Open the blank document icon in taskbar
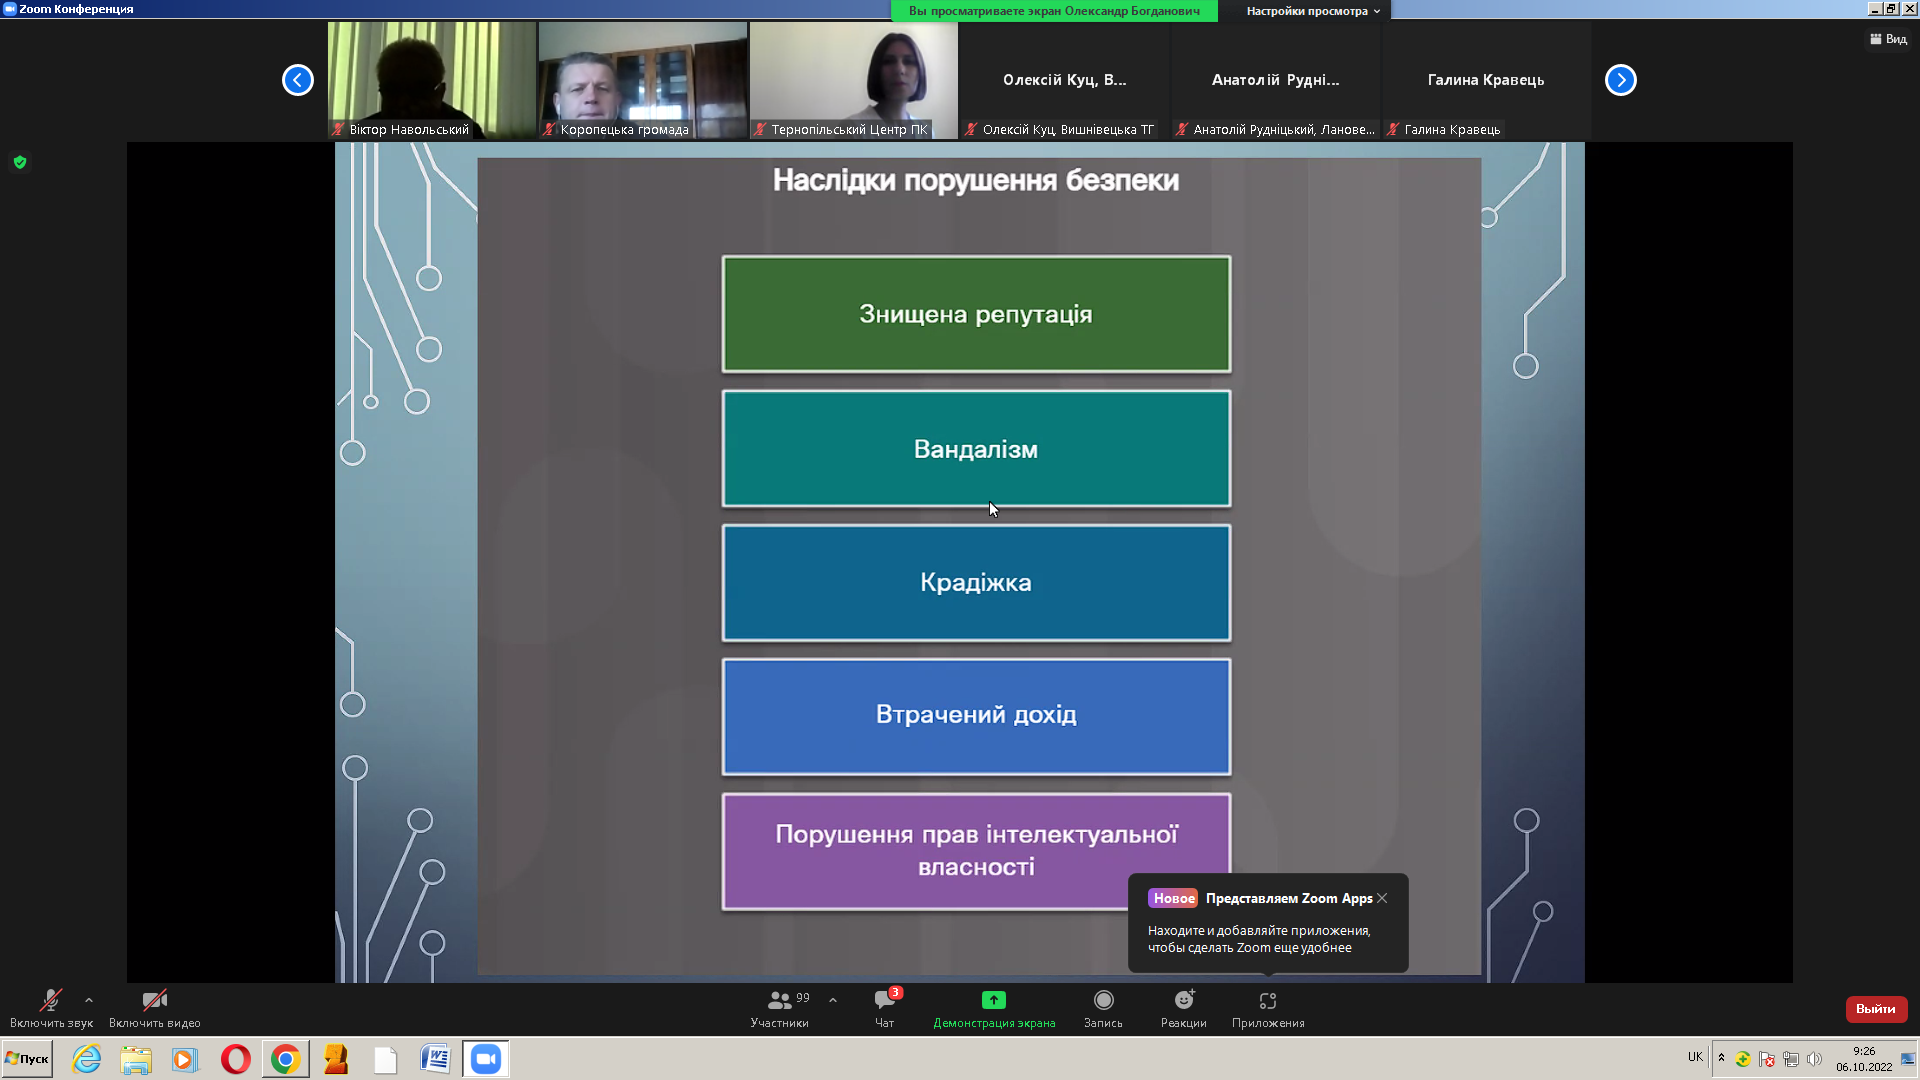The width and height of the screenshot is (1920, 1080). coord(386,1059)
